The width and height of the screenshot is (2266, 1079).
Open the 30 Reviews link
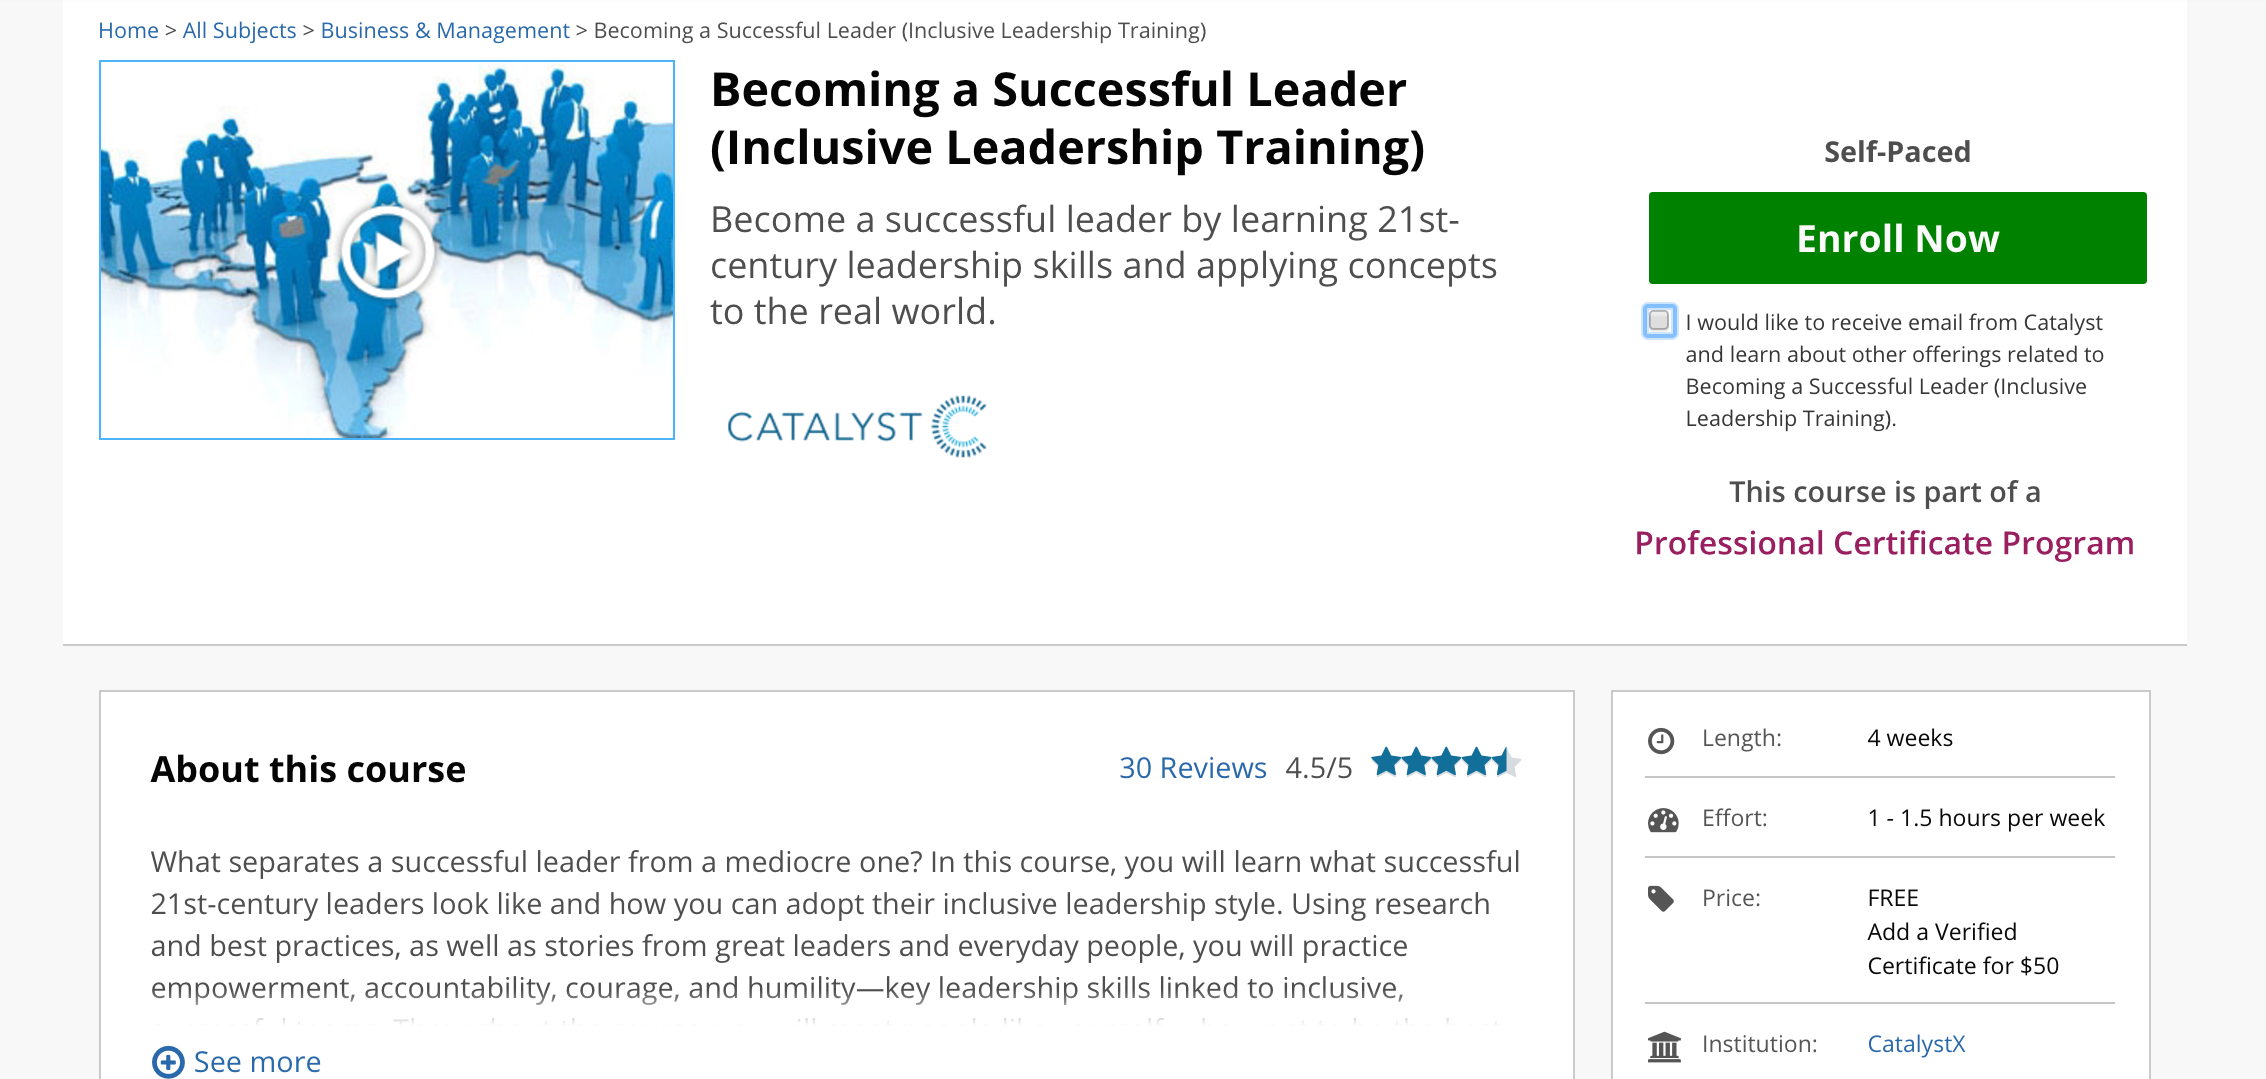[1193, 767]
